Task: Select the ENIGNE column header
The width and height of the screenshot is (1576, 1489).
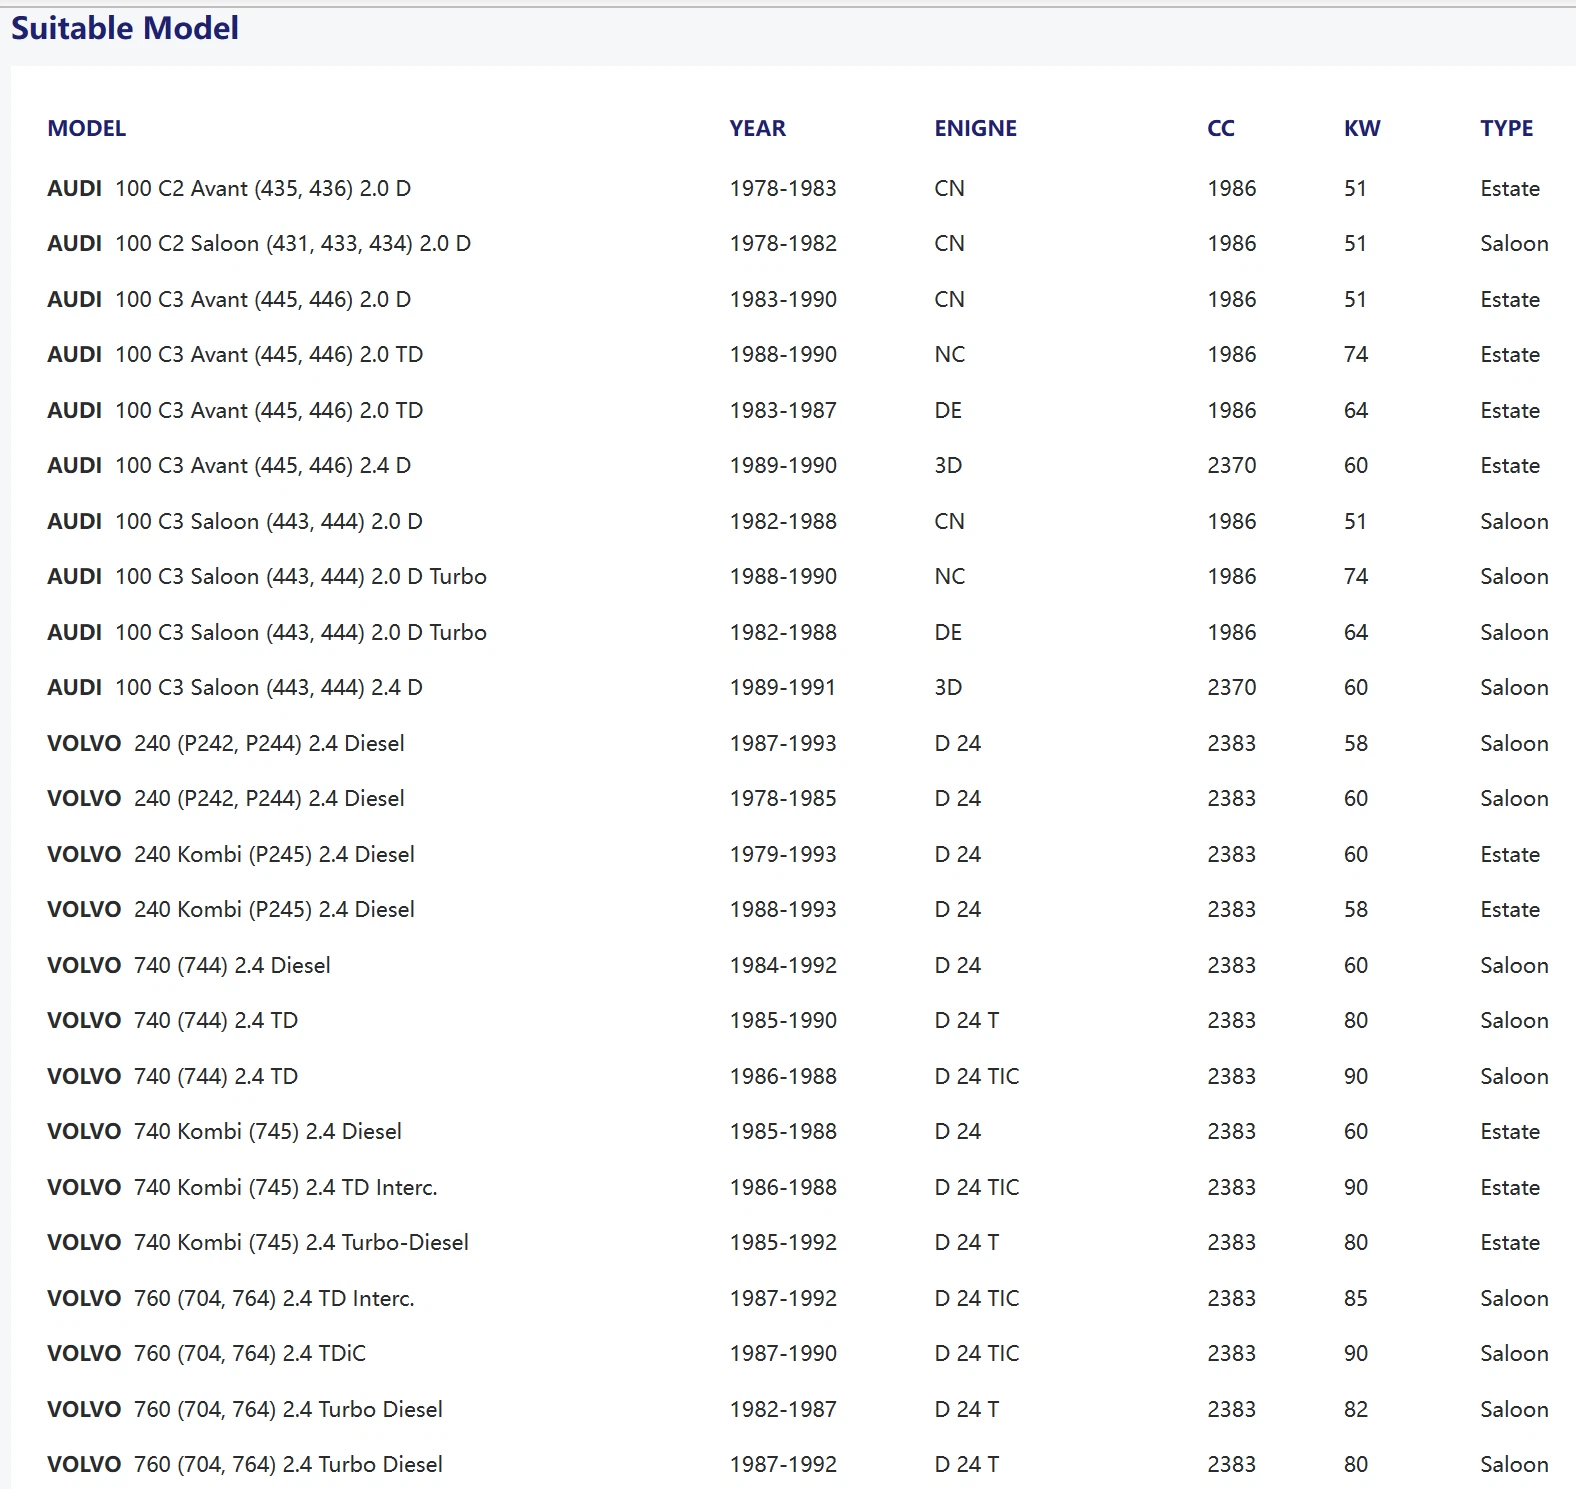Action: [975, 128]
